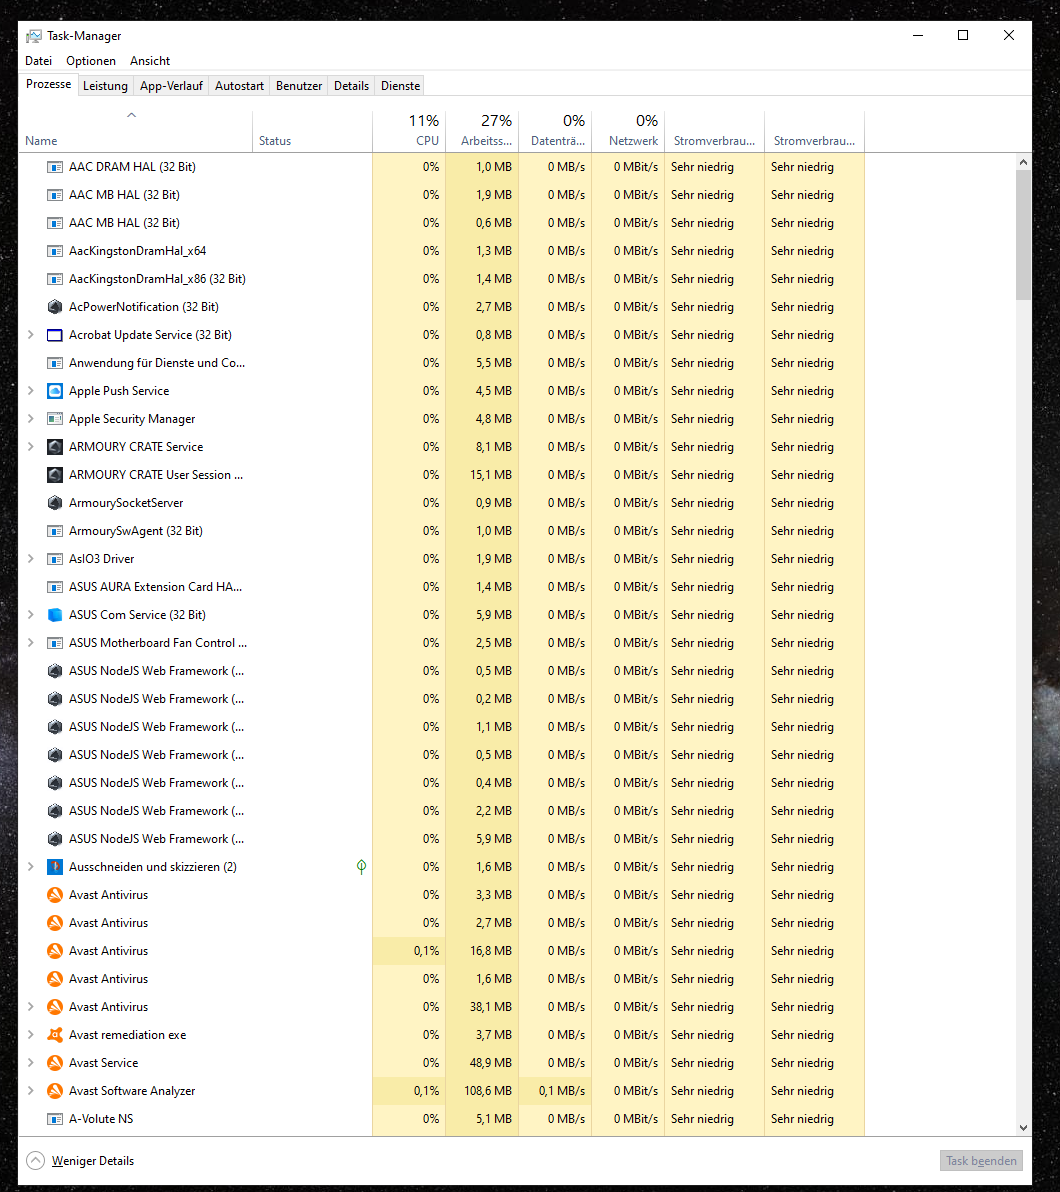Click the AAC DRAM HAL process icon

coord(55,166)
